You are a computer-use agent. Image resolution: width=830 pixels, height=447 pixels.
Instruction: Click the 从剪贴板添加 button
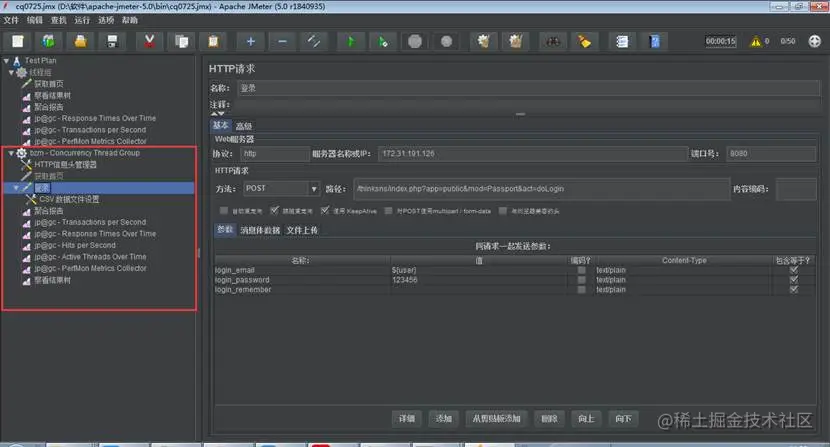(x=497, y=419)
